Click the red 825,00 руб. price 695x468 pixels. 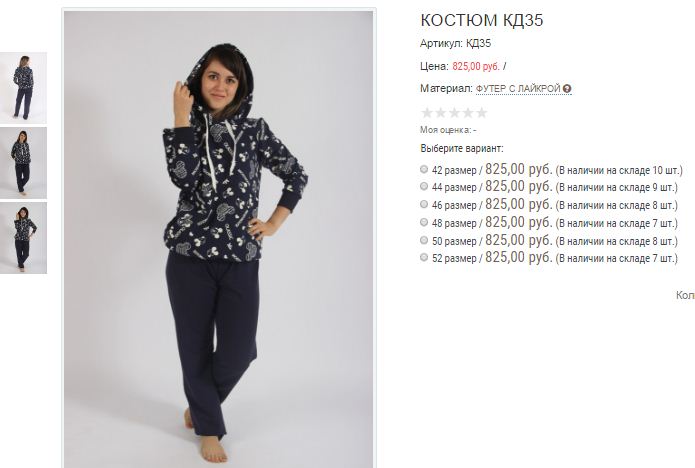point(476,66)
